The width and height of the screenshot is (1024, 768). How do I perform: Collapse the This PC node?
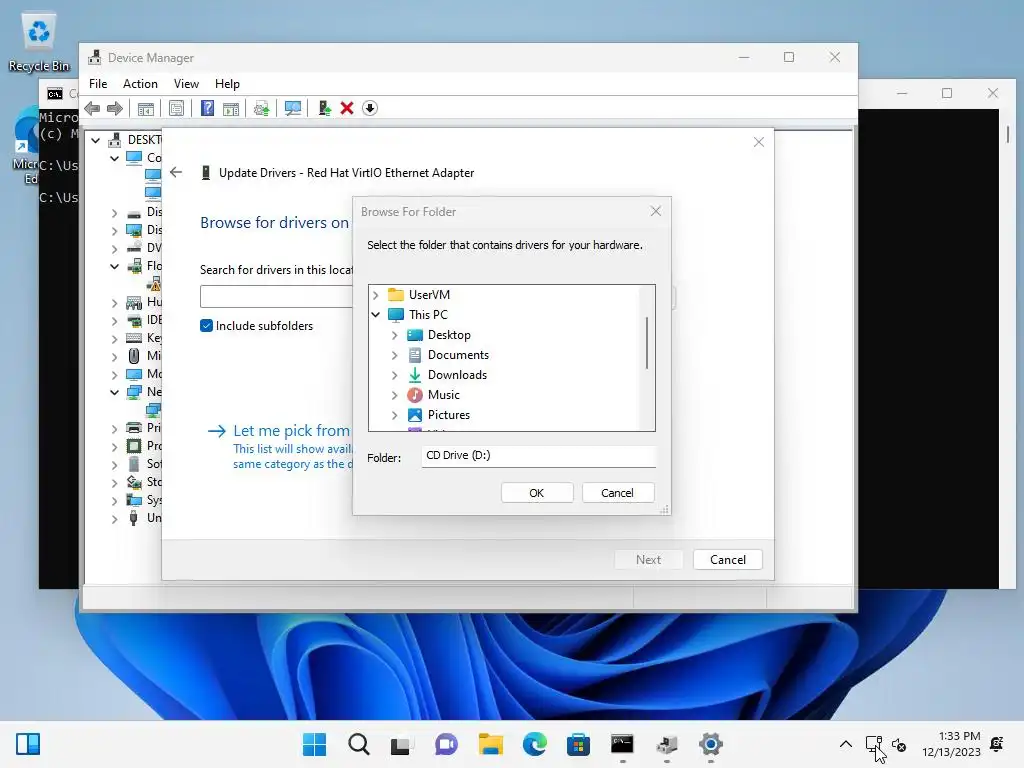pos(376,315)
